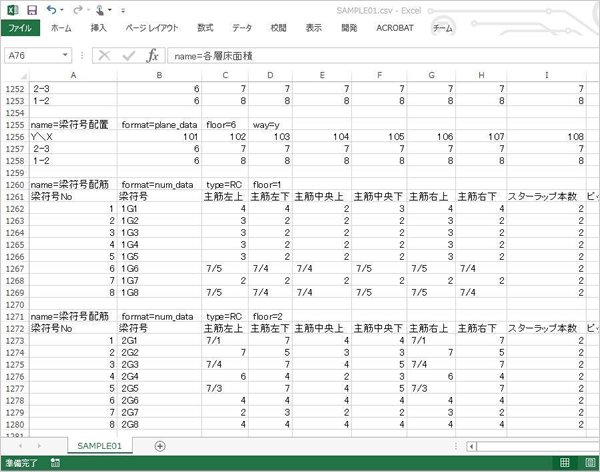Image resolution: width=600 pixels, height=472 pixels.
Task: Click the Name Box showing A76
Action: pos(34,56)
